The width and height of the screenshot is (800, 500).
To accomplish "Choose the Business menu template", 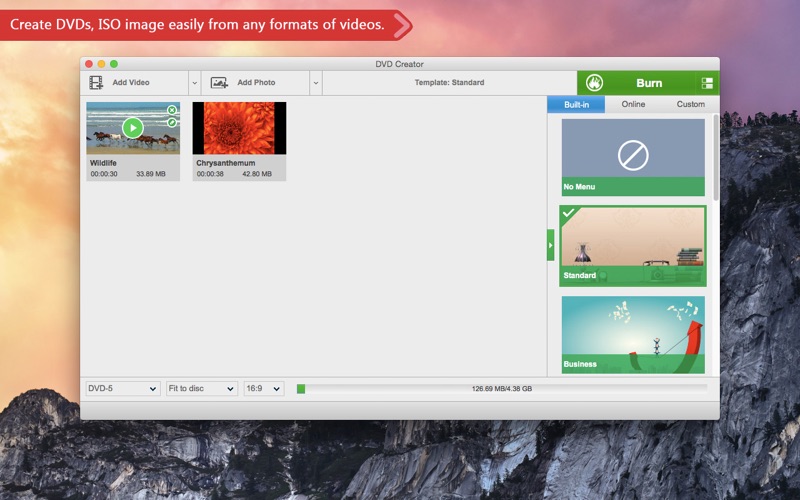I will (632, 334).
